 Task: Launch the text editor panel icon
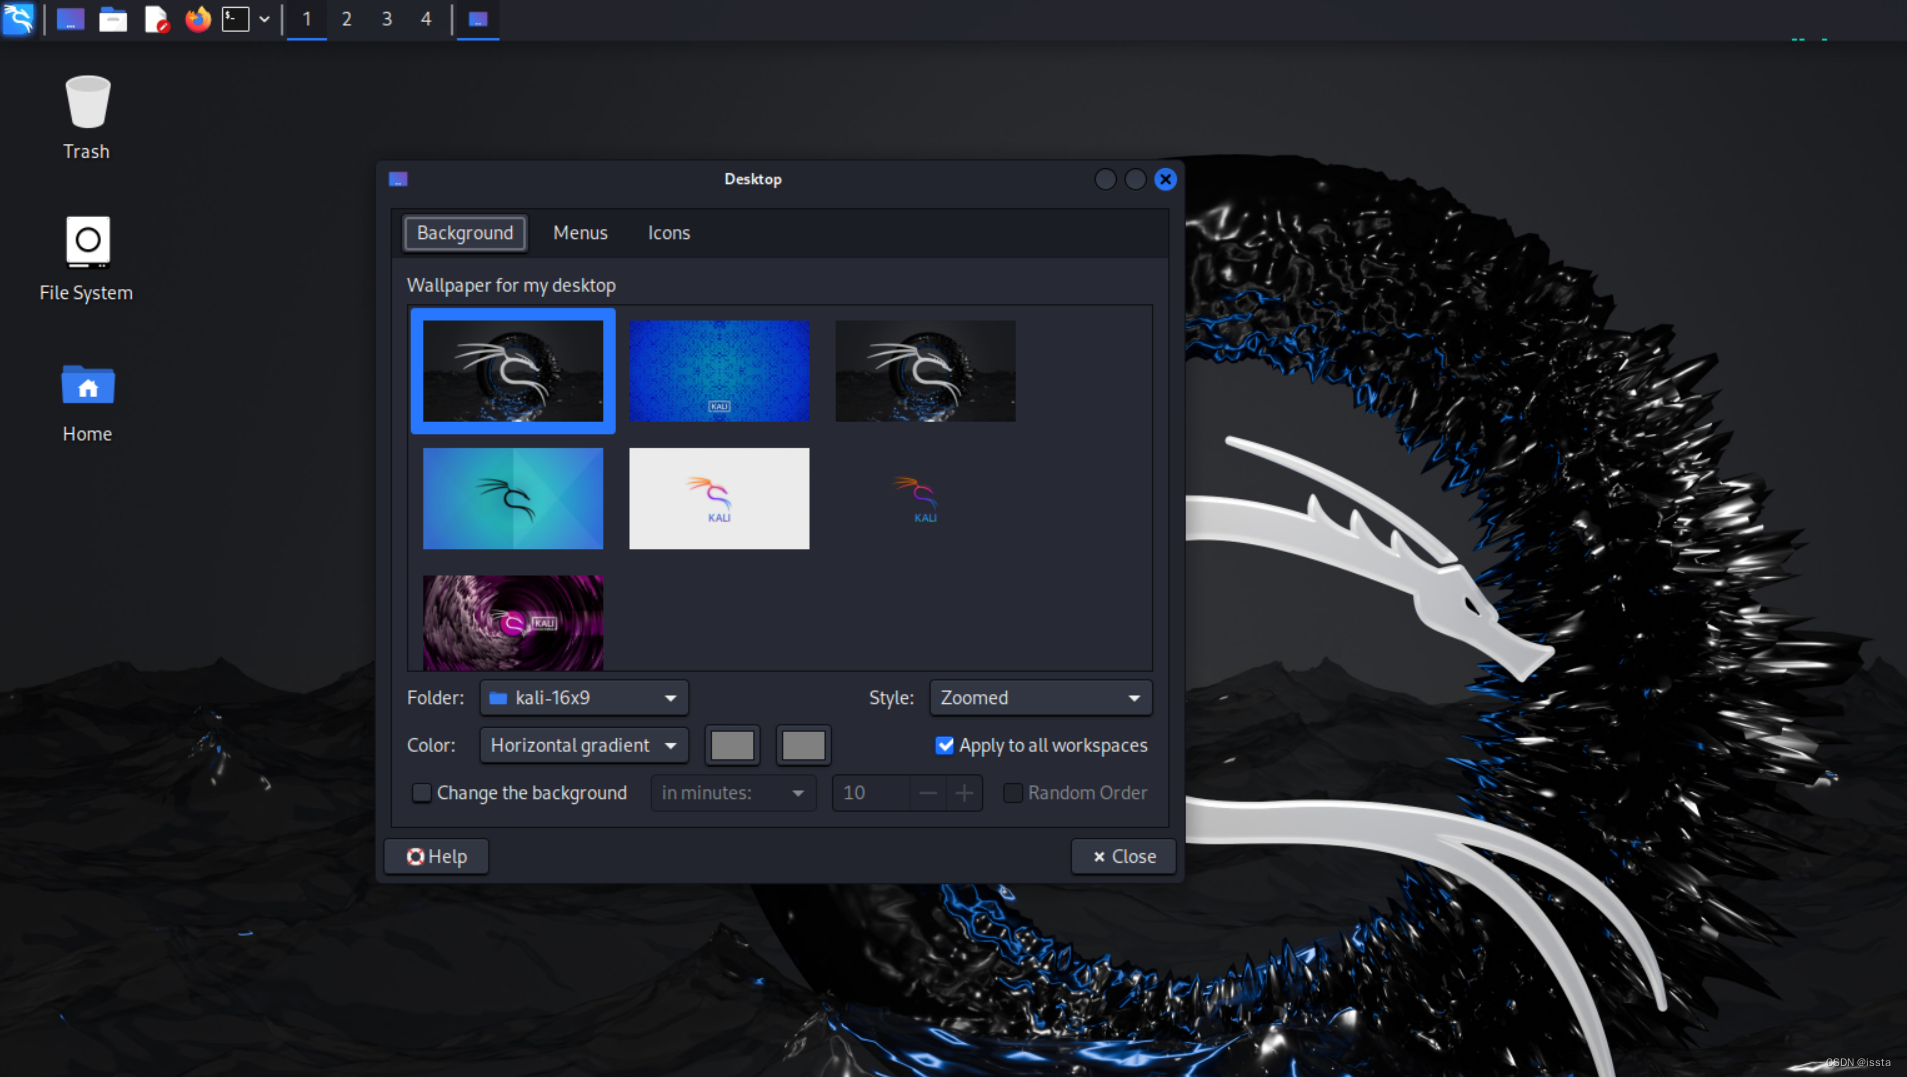[x=156, y=19]
